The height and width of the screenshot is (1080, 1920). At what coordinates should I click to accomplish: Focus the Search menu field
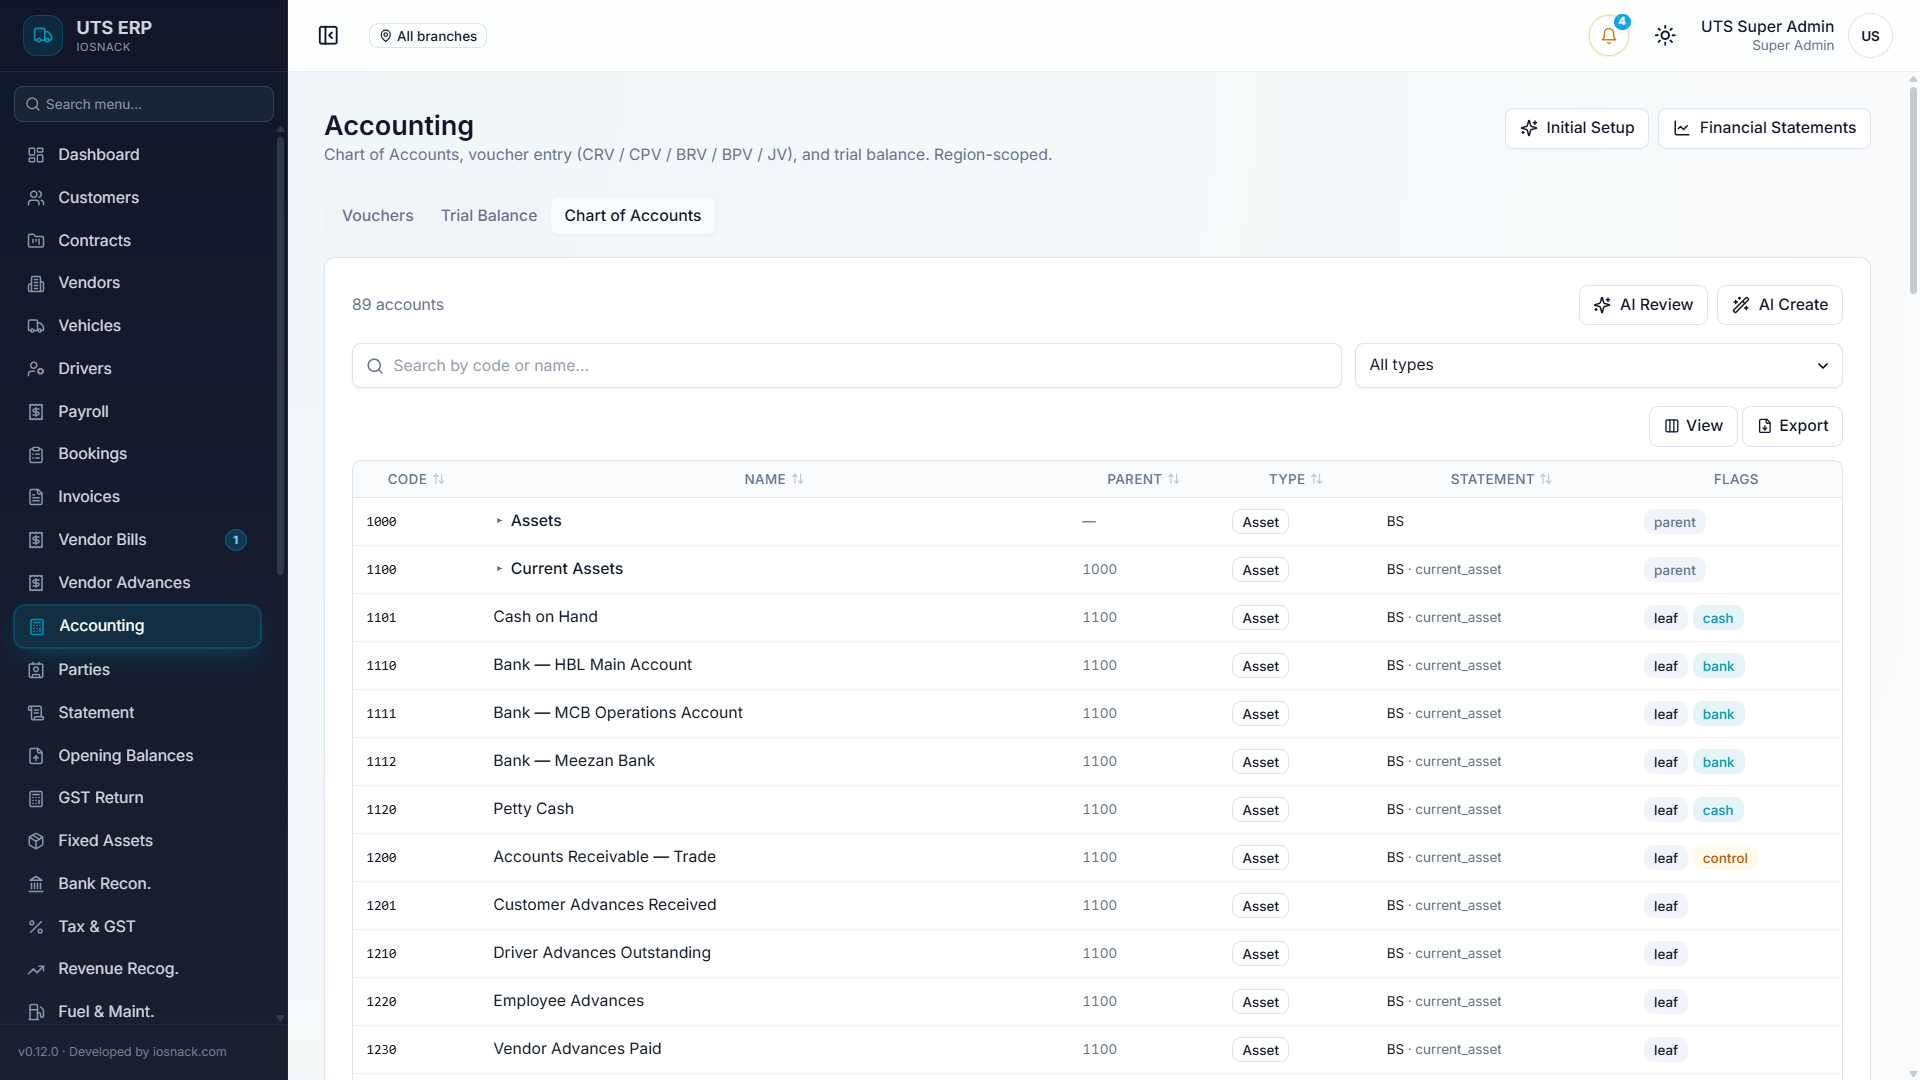(144, 104)
